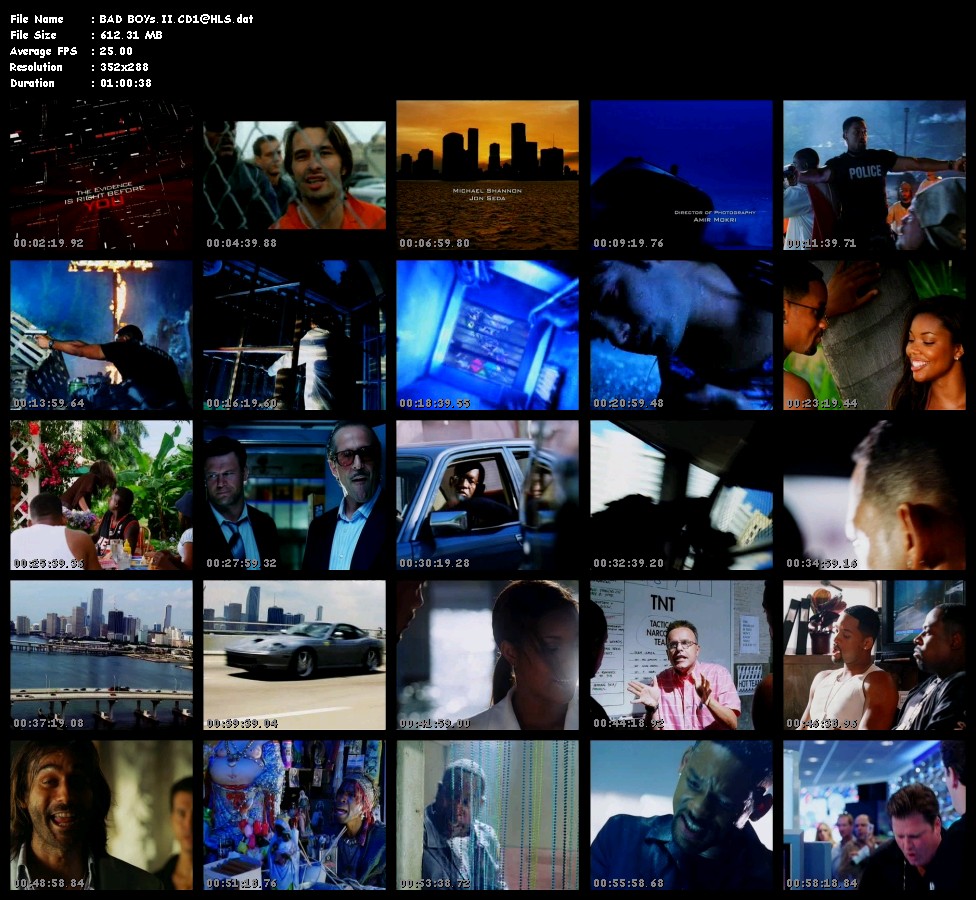Click the 'Duration' label
The height and width of the screenshot is (900, 976).
coord(32,83)
